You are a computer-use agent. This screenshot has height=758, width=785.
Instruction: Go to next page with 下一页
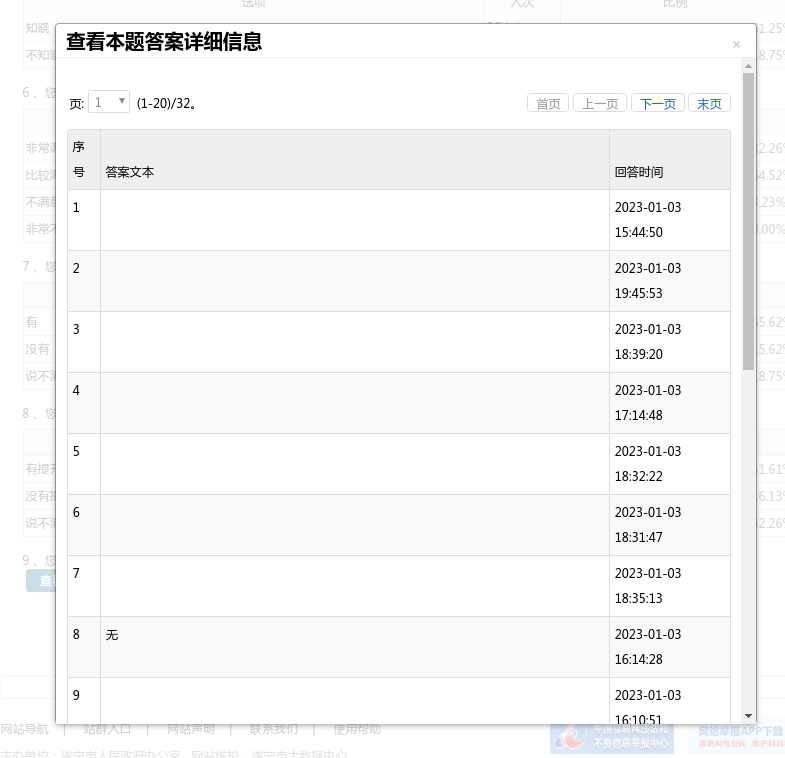click(657, 104)
